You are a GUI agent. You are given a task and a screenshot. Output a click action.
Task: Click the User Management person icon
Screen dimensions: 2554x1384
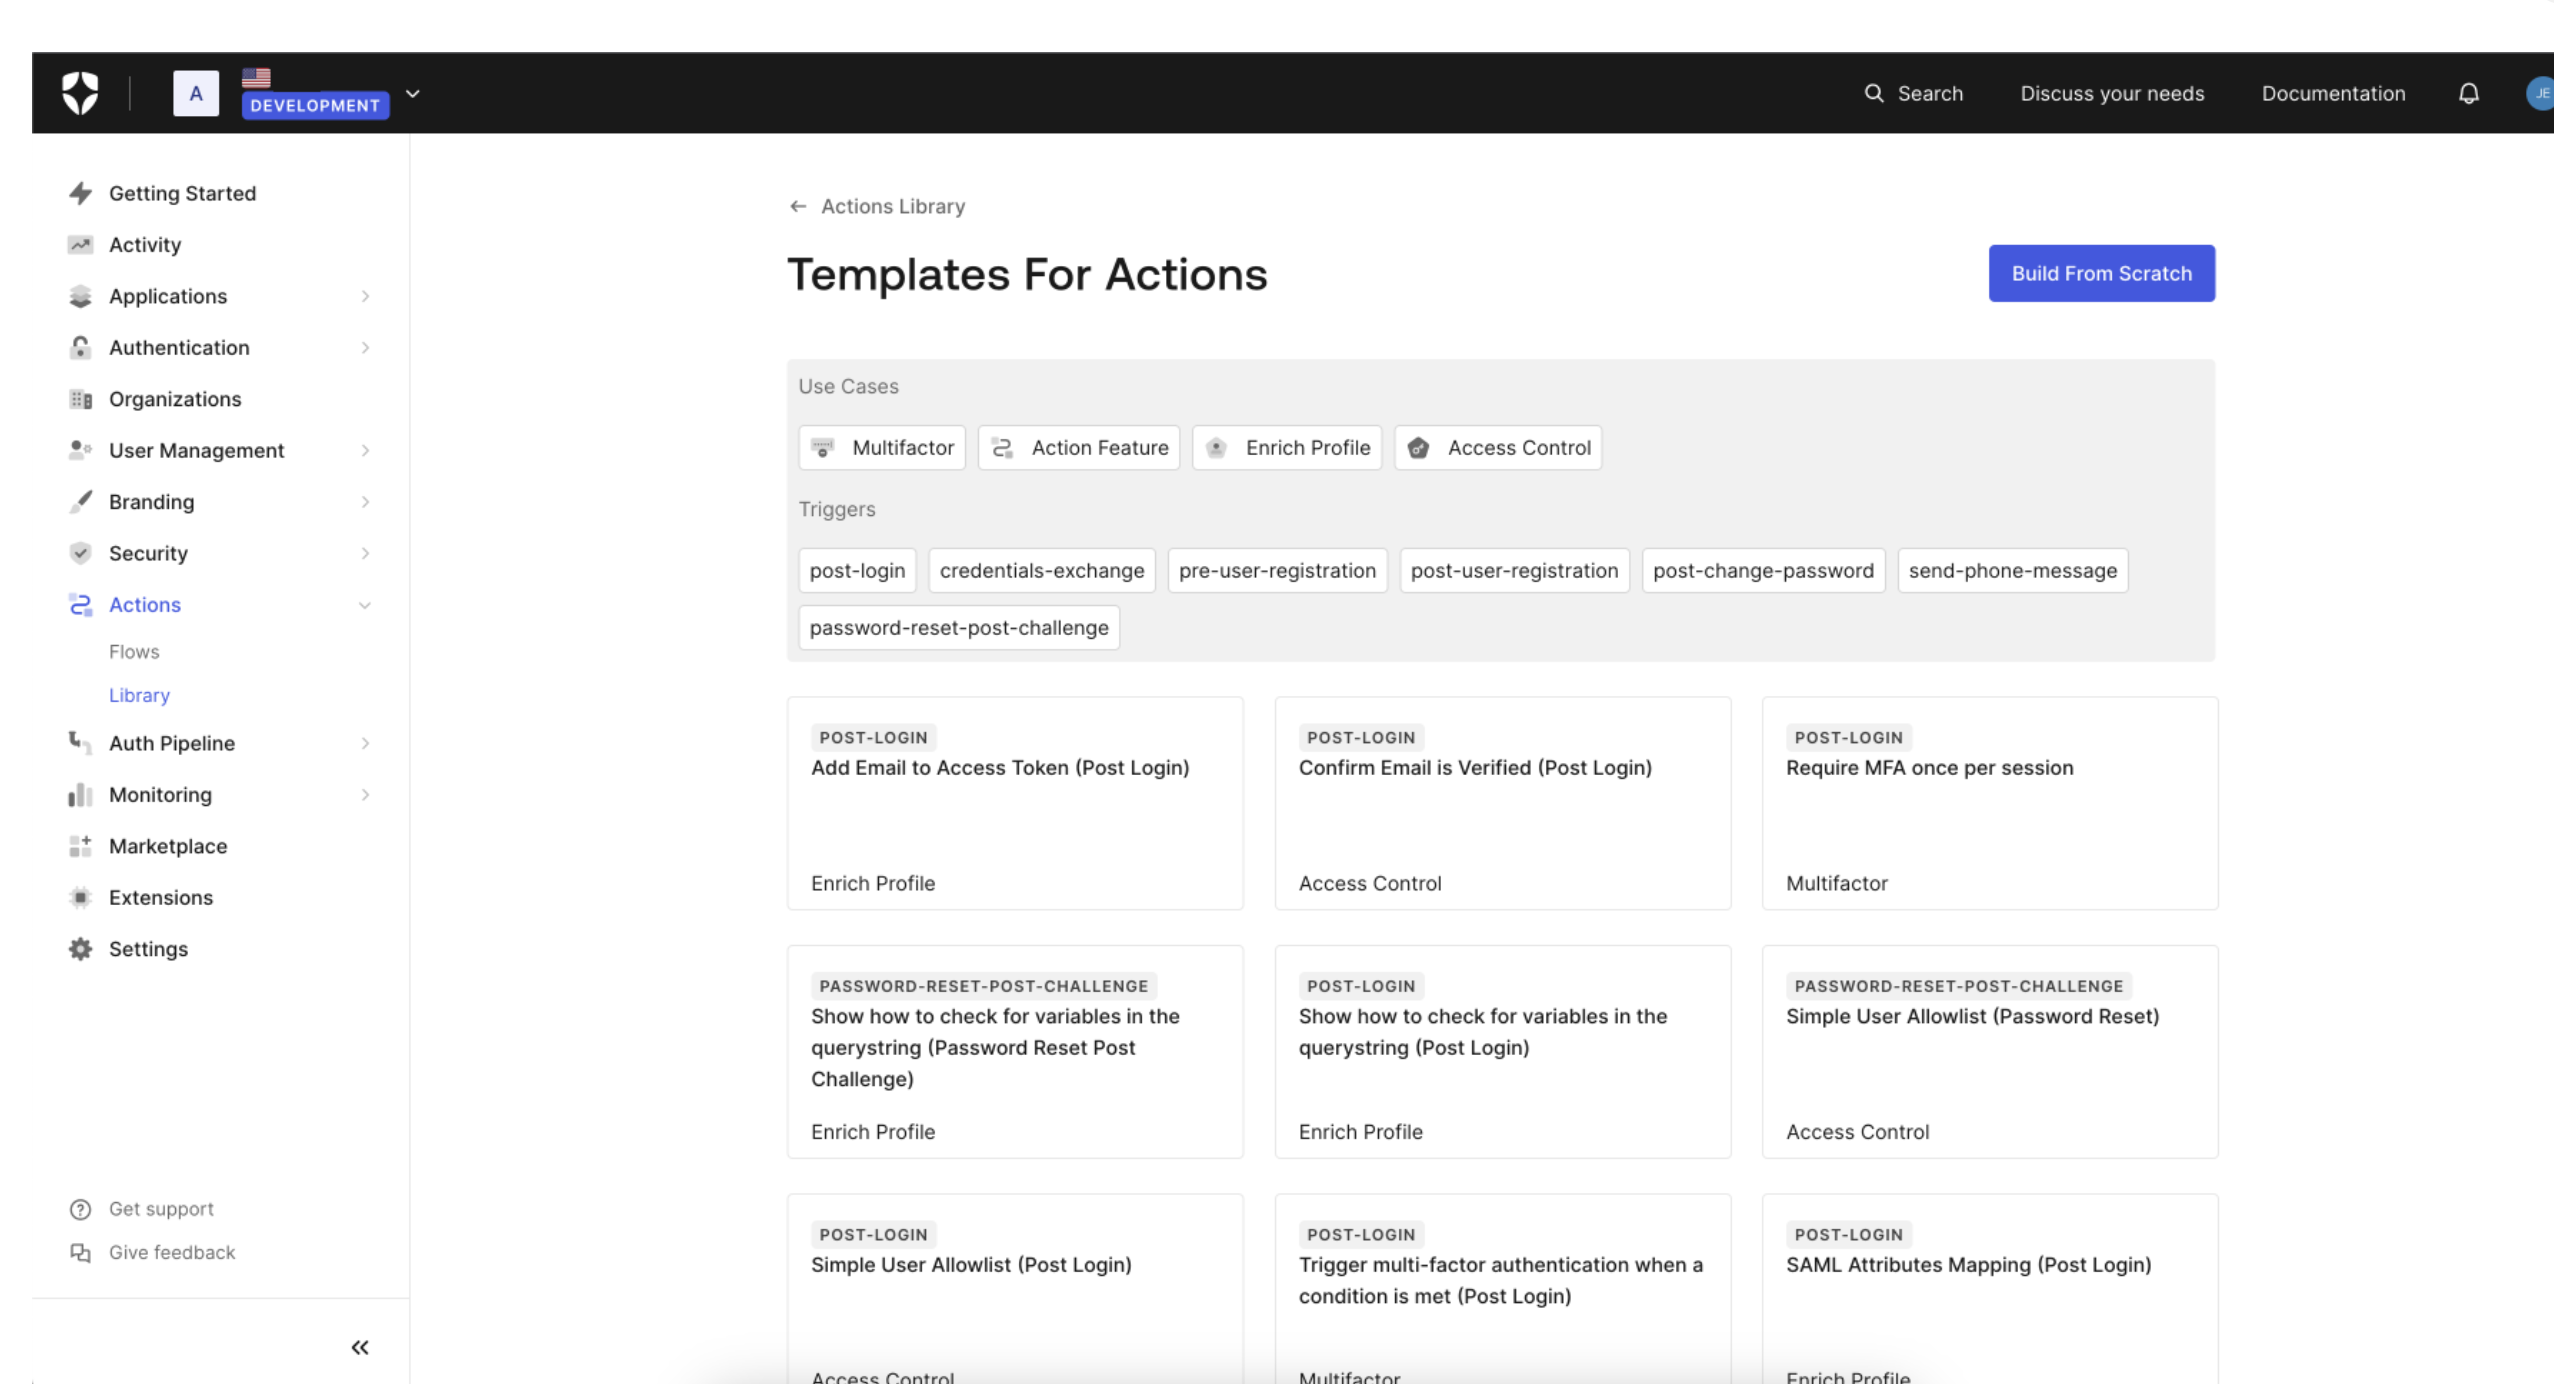point(80,450)
